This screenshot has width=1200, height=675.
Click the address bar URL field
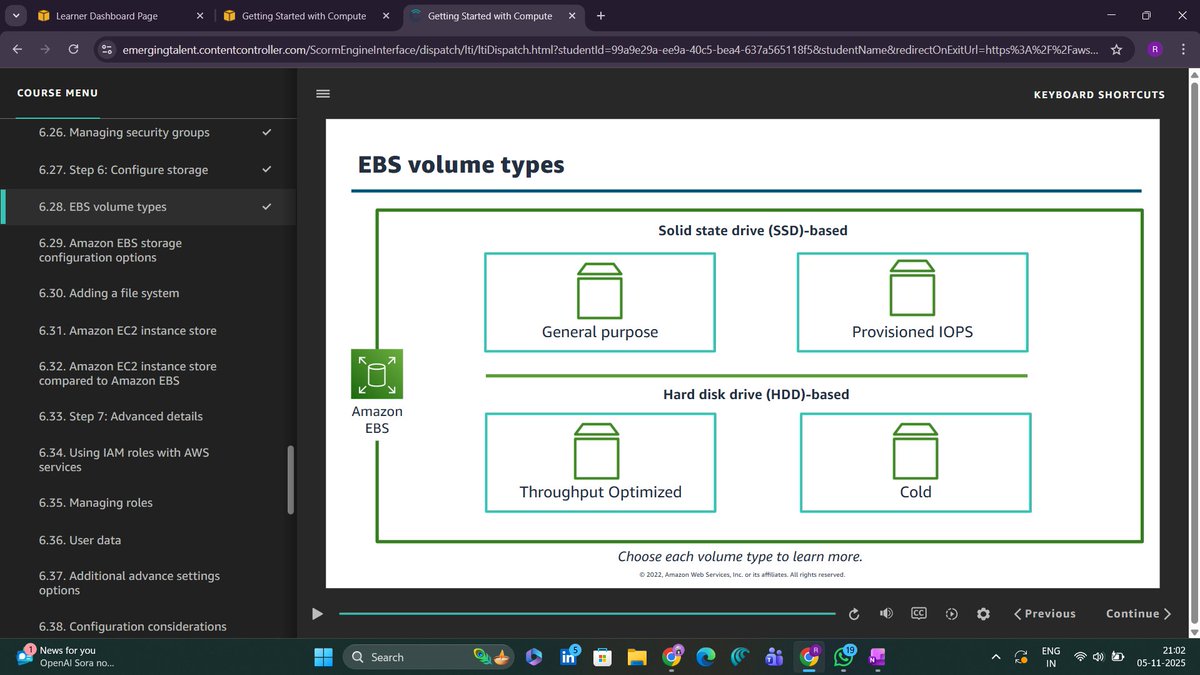pos(610,49)
